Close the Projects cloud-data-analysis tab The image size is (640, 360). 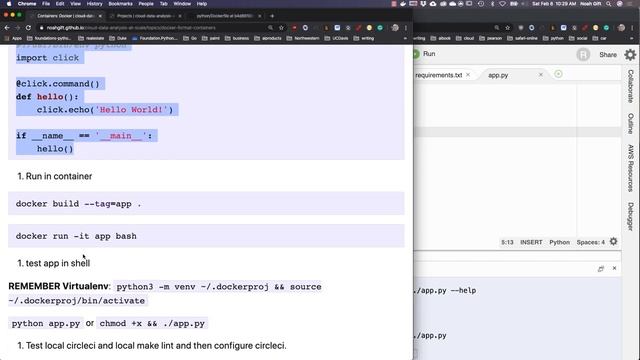(180, 16)
